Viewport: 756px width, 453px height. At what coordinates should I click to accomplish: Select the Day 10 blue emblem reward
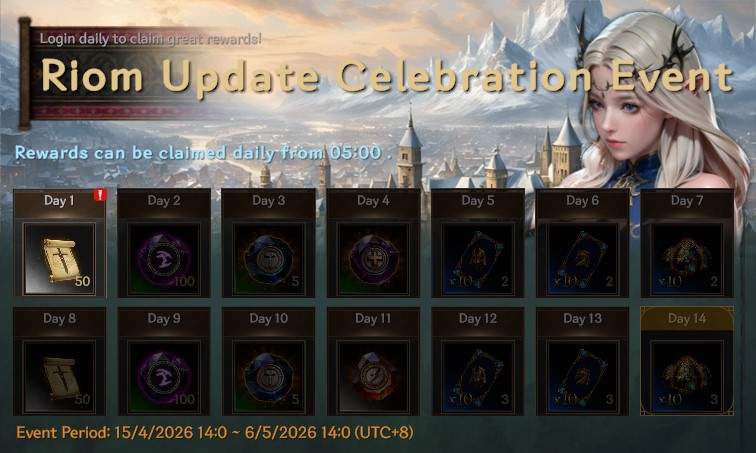(269, 377)
